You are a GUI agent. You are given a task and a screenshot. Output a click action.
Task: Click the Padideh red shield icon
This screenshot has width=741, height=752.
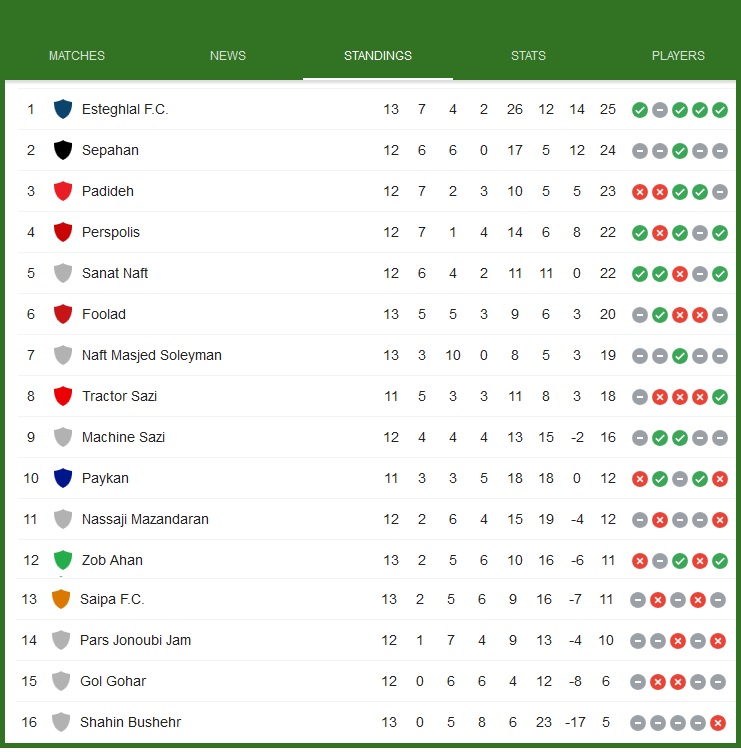(x=63, y=191)
